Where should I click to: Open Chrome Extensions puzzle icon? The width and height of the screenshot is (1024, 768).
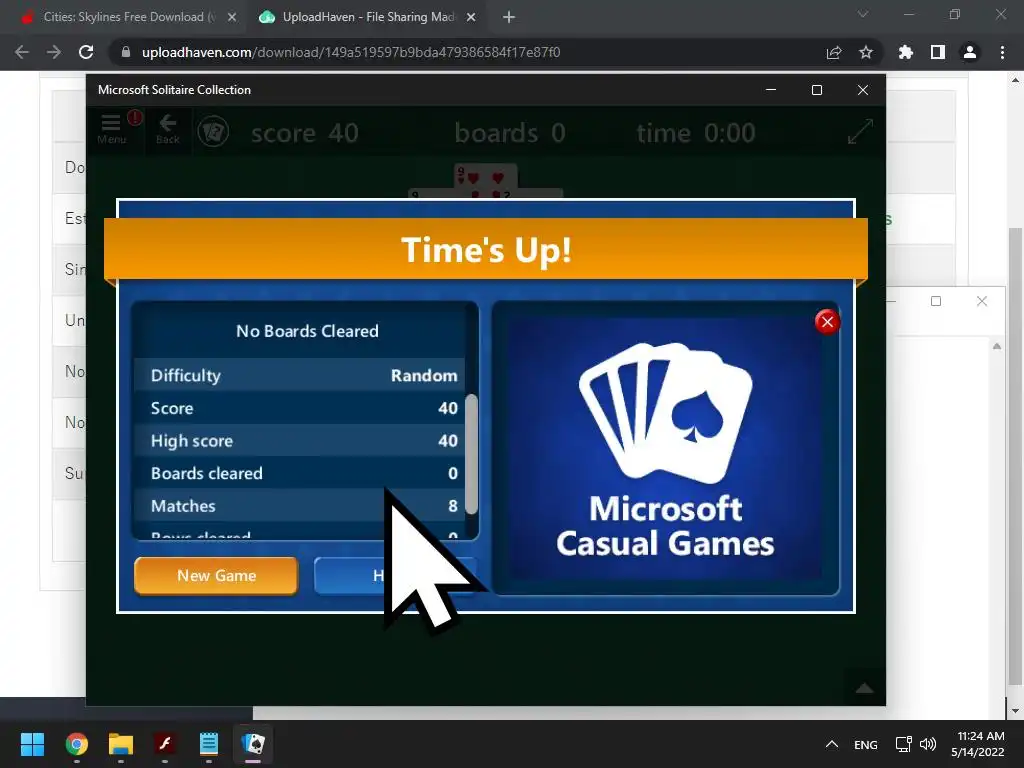click(x=905, y=52)
